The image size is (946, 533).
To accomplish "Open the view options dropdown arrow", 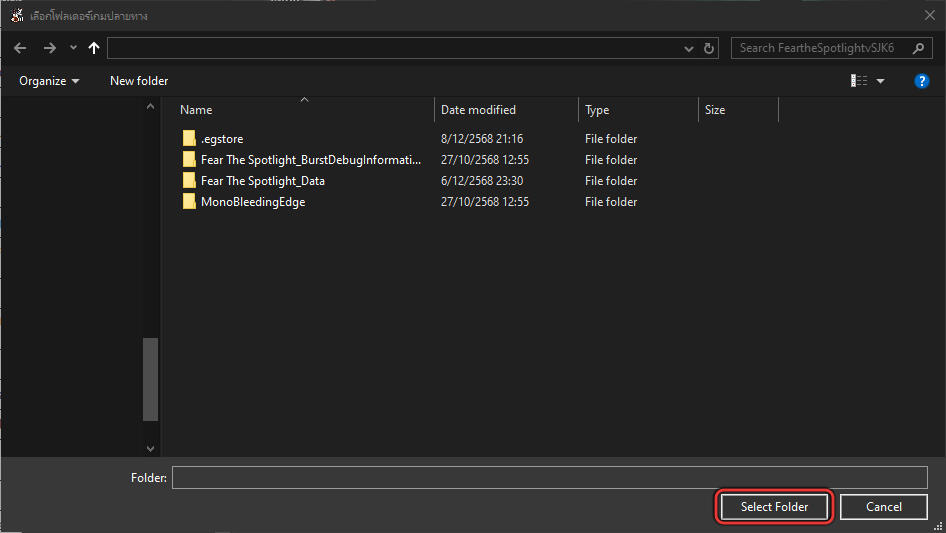I will tap(881, 81).
